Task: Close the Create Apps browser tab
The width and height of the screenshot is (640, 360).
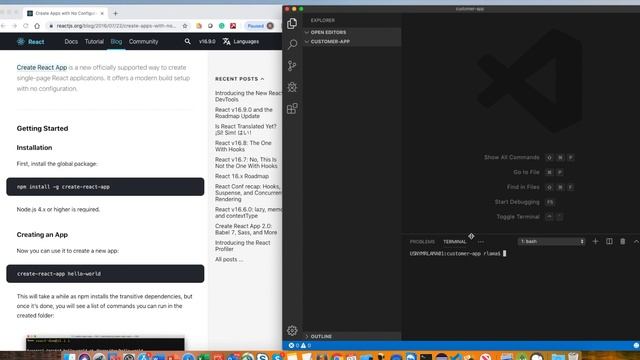Action: (x=102, y=13)
